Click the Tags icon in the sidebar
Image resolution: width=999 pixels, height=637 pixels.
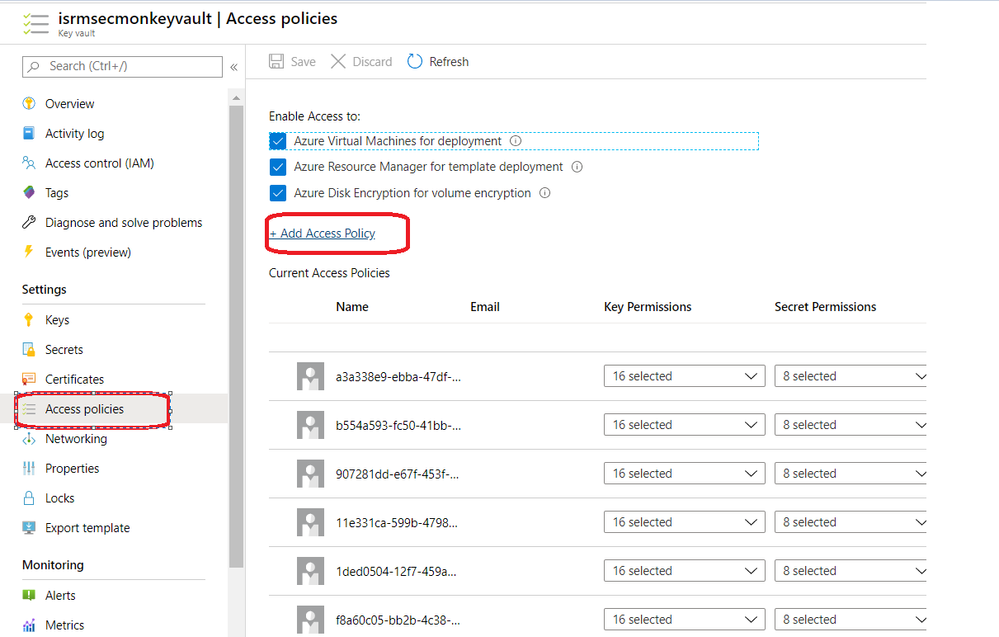pos(29,192)
